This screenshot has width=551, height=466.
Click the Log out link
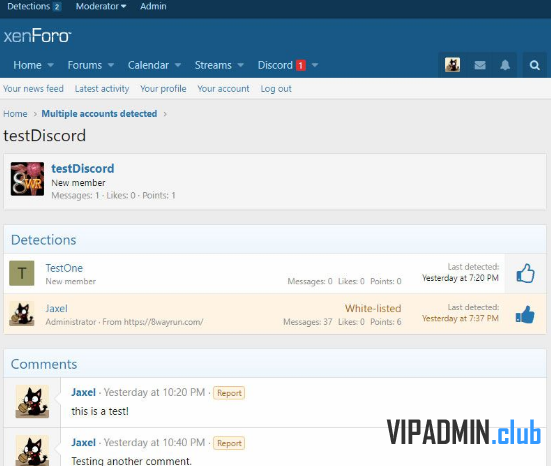(x=276, y=89)
